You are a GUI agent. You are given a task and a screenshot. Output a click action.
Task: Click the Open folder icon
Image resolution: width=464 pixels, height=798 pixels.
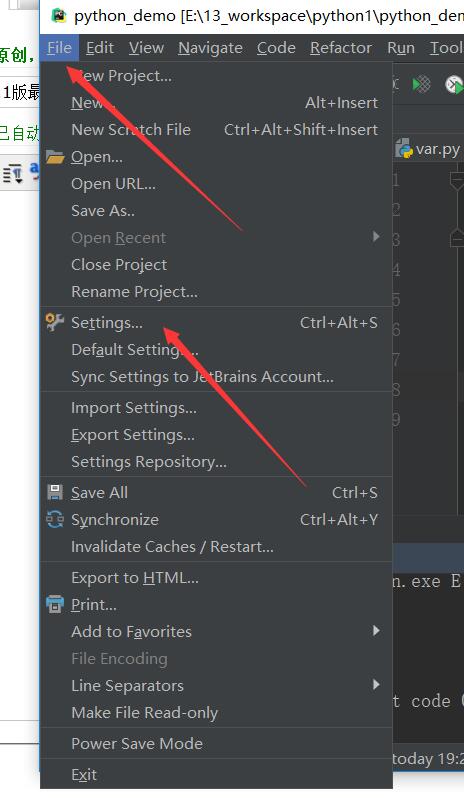pyautogui.click(x=55, y=157)
